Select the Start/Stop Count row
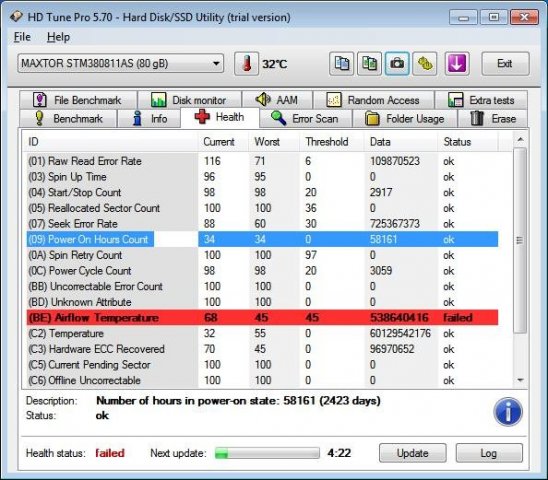The width and height of the screenshot is (548, 480). pyautogui.click(x=262, y=192)
